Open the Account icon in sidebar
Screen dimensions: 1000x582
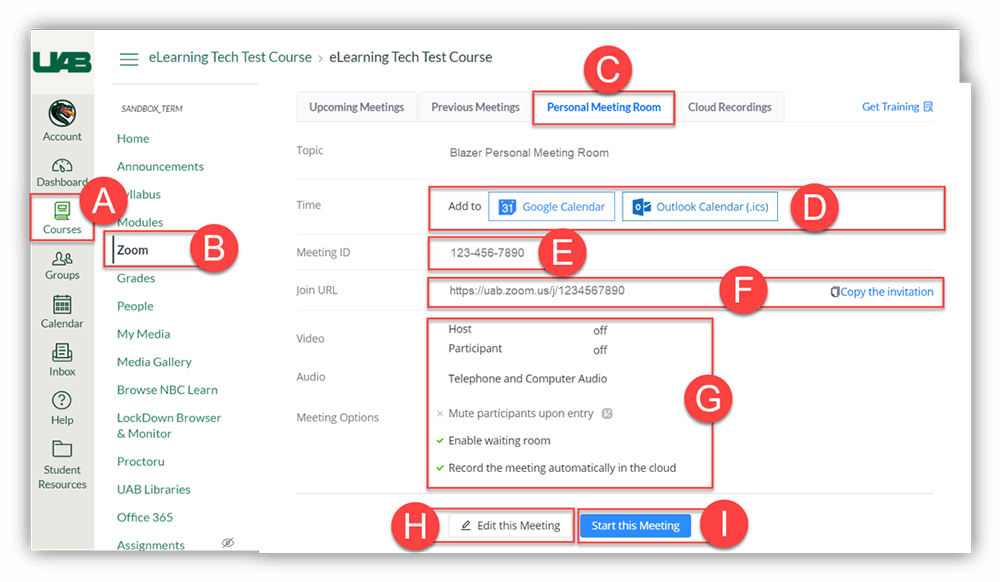(x=62, y=114)
